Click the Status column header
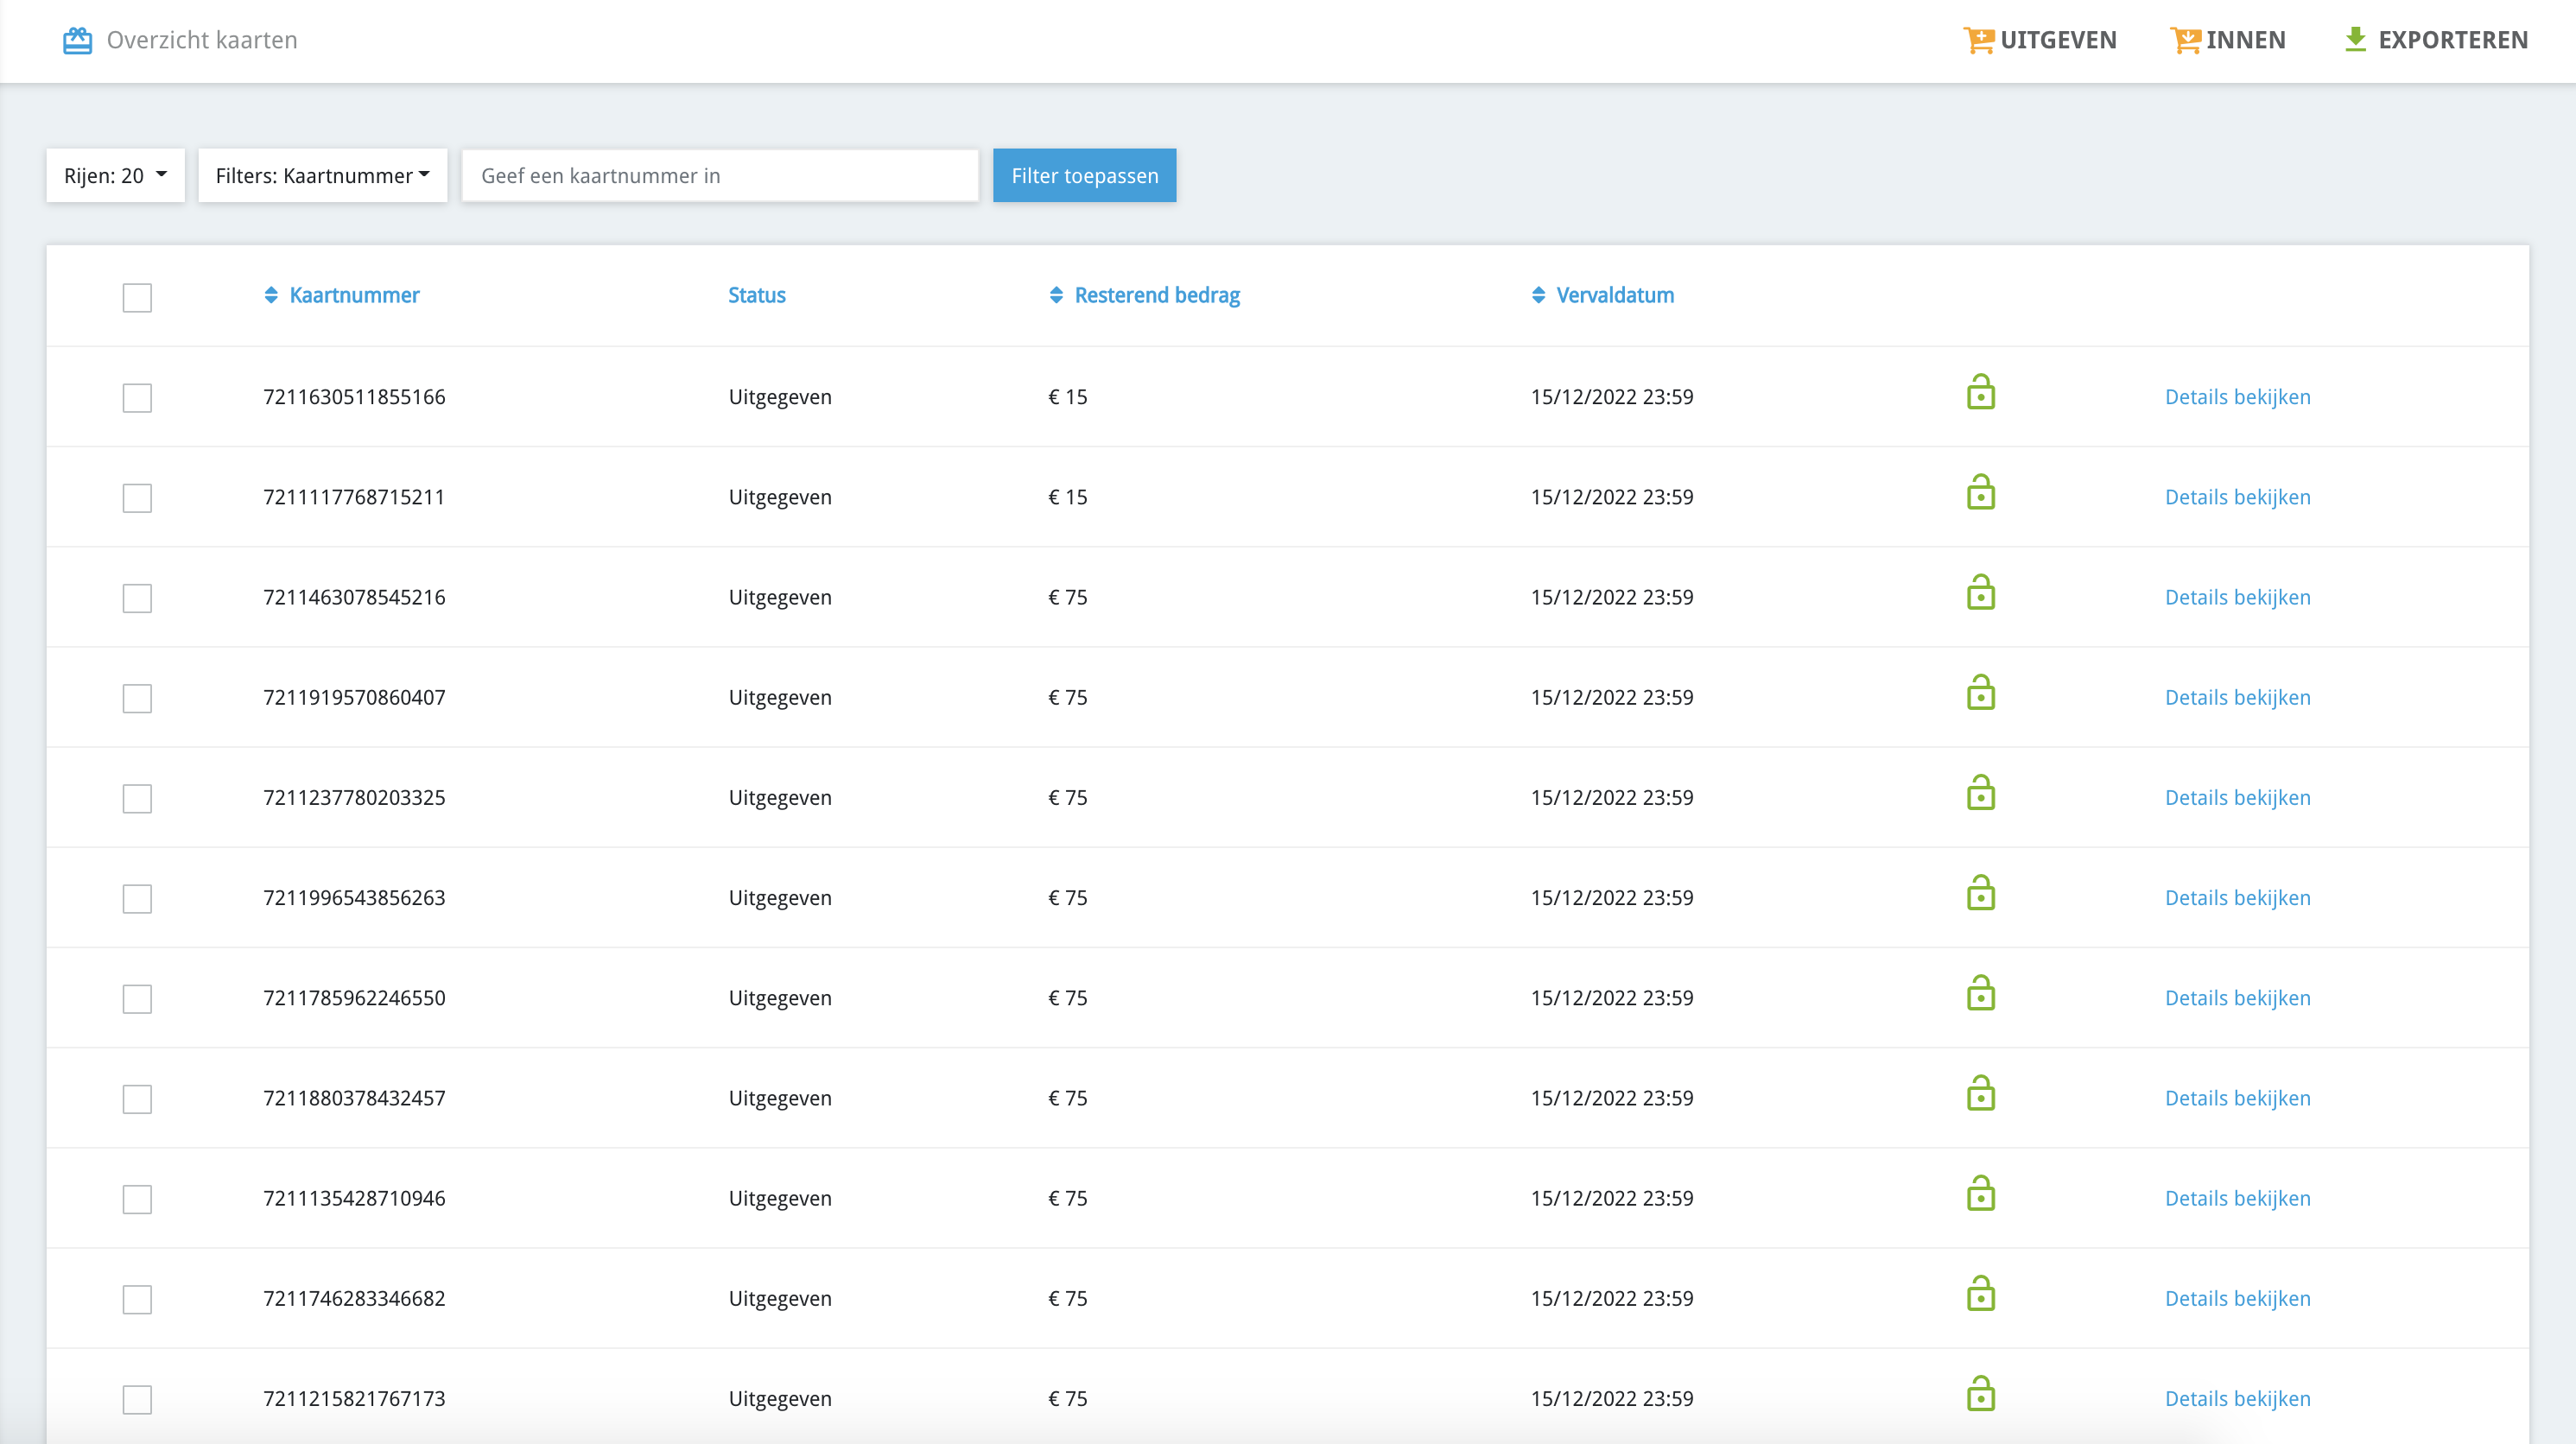This screenshot has height=1444, width=2576. click(756, 295)
